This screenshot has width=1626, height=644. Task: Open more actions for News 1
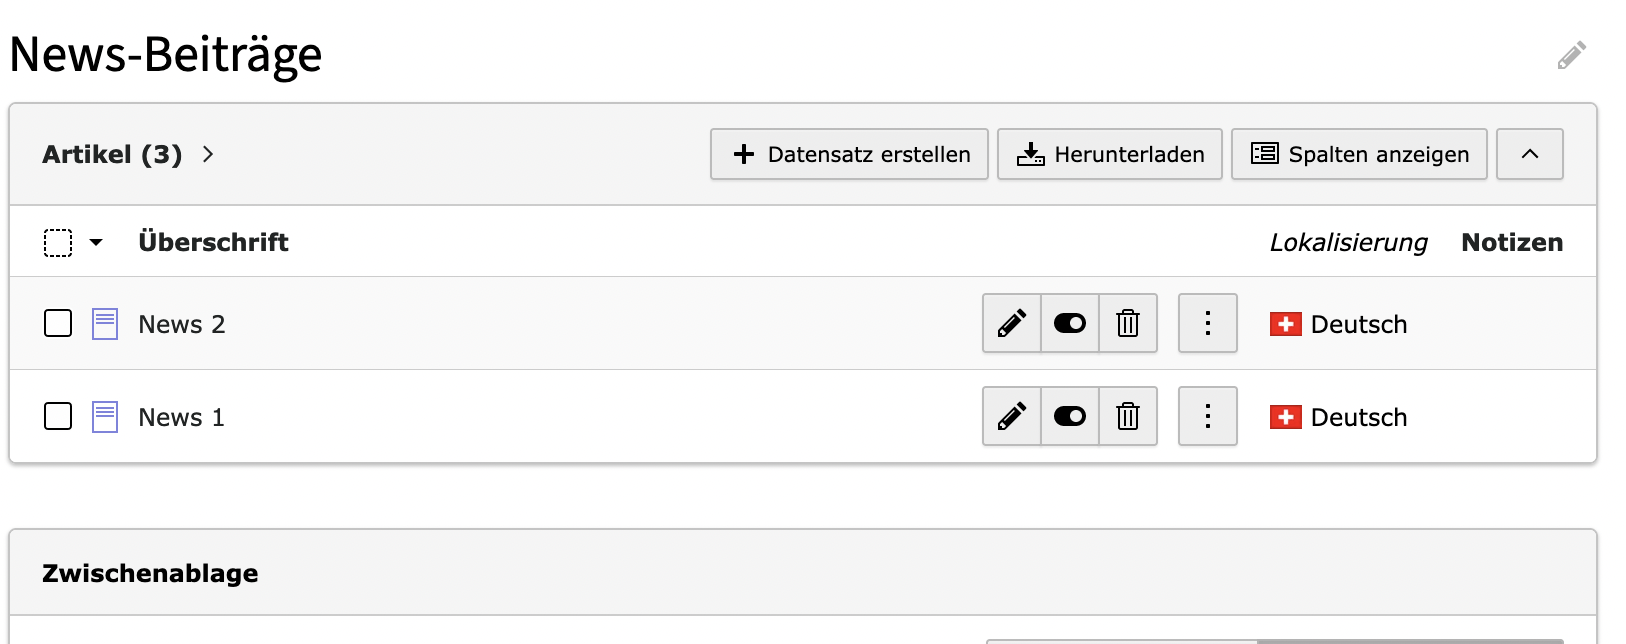pyautogui.click(x=1208, y=416)
